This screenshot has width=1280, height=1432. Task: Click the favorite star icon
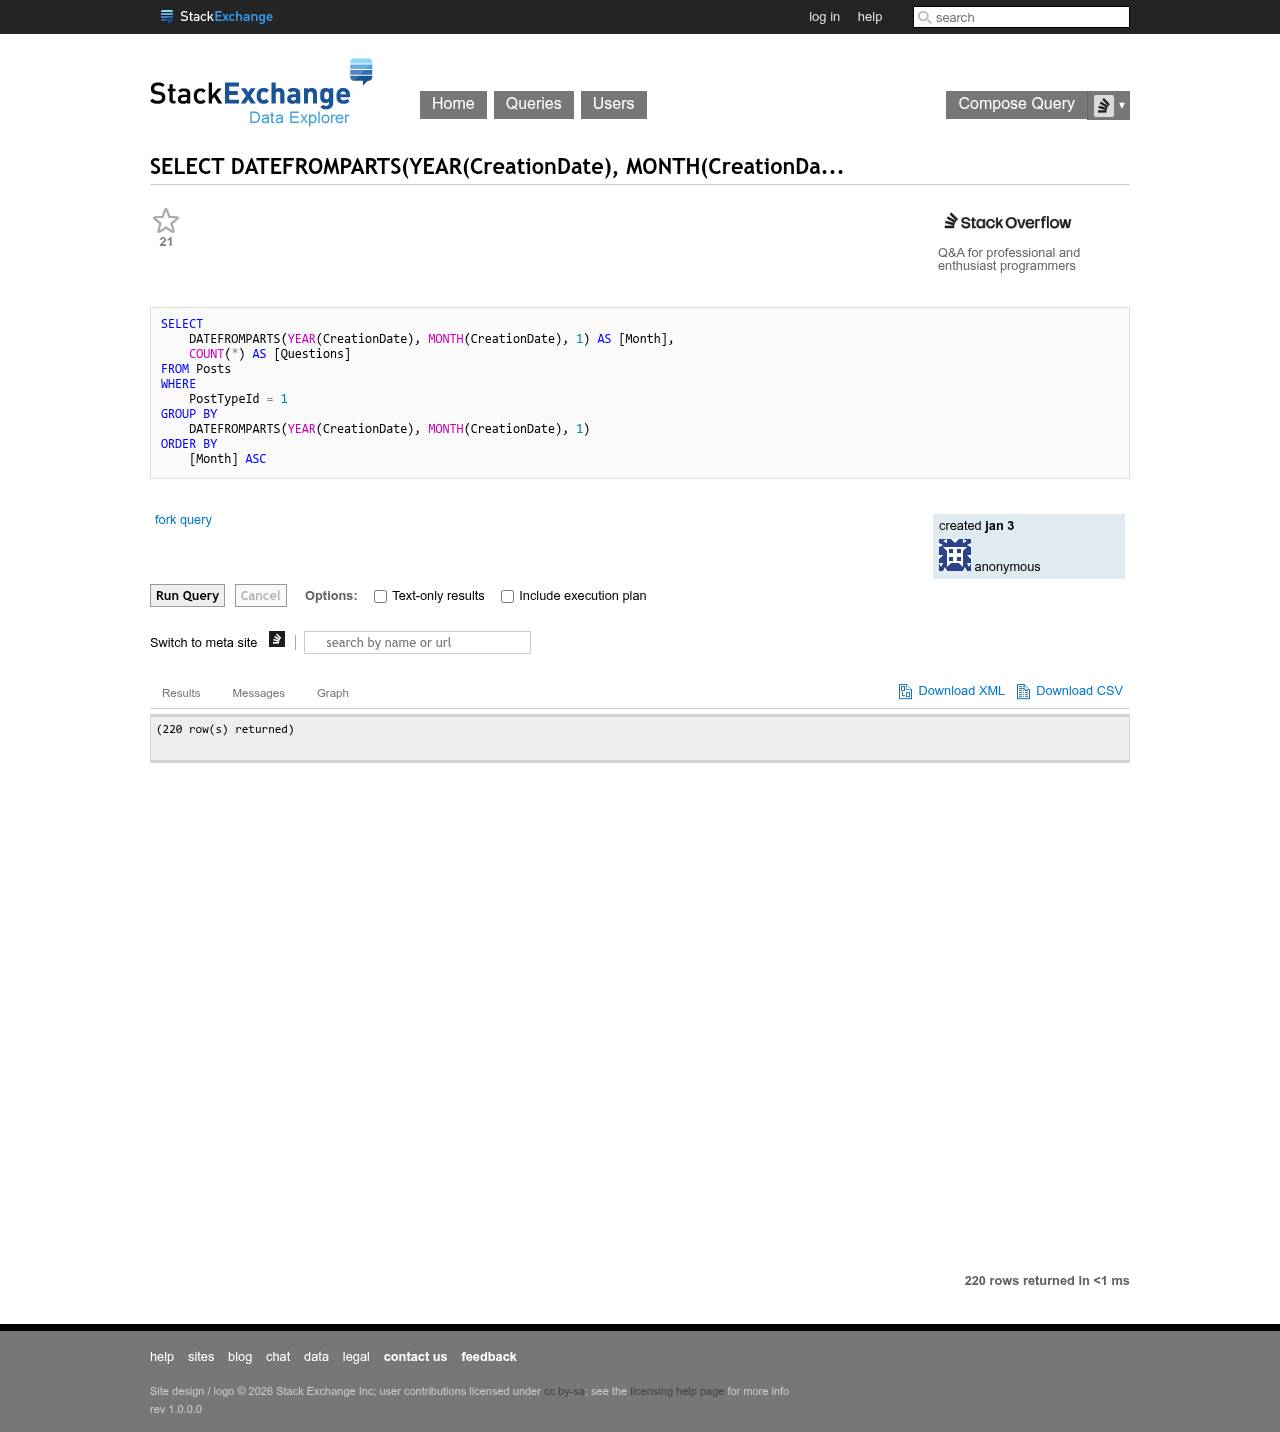[166, 221]
